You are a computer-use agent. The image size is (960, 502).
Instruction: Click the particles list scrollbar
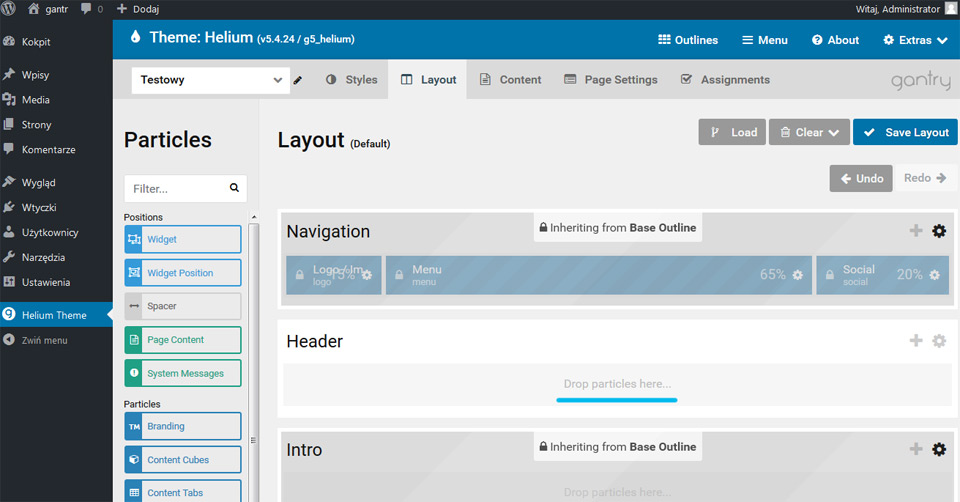click(x=253, y=361)
